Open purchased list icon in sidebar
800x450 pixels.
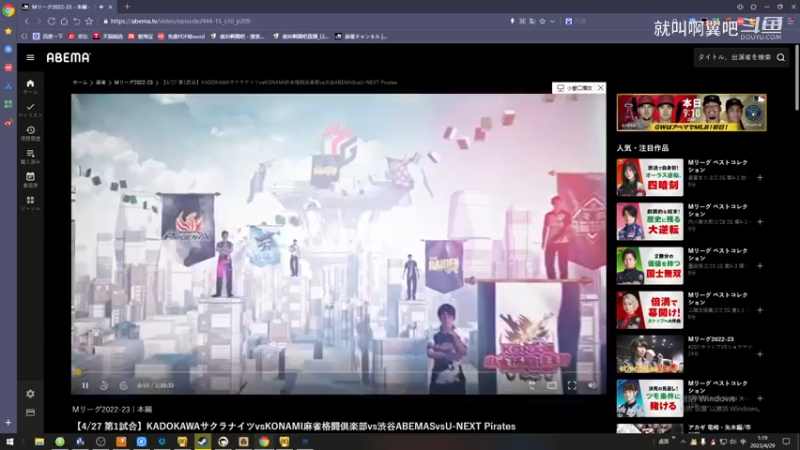pyautogui.click(x=30, y=156)
